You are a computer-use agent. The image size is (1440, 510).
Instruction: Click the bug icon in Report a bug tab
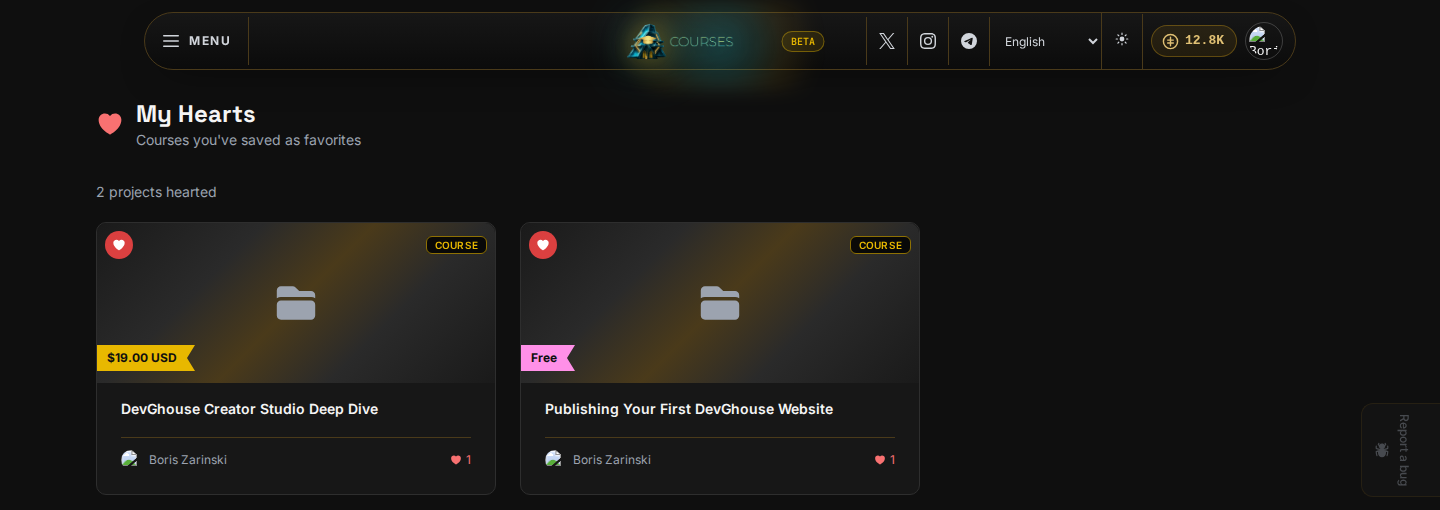1382,450
